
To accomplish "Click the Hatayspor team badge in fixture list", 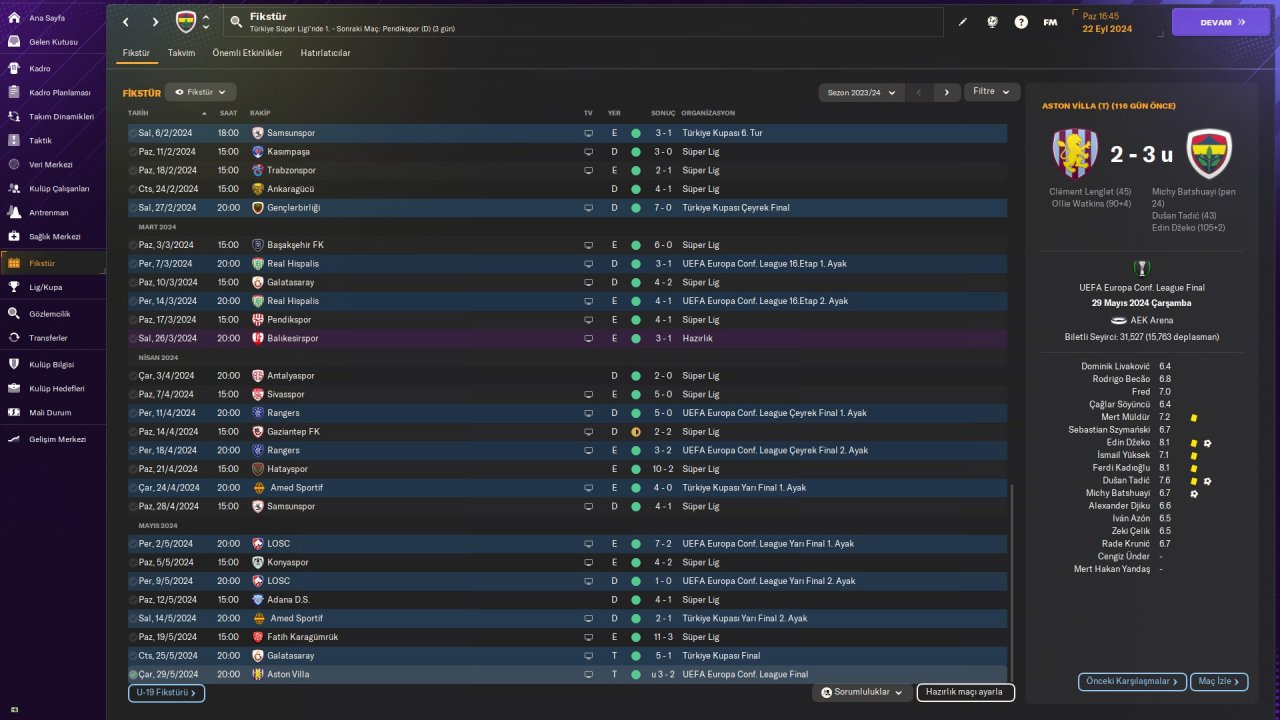I will pyautogui.click(x=258, y=469).
